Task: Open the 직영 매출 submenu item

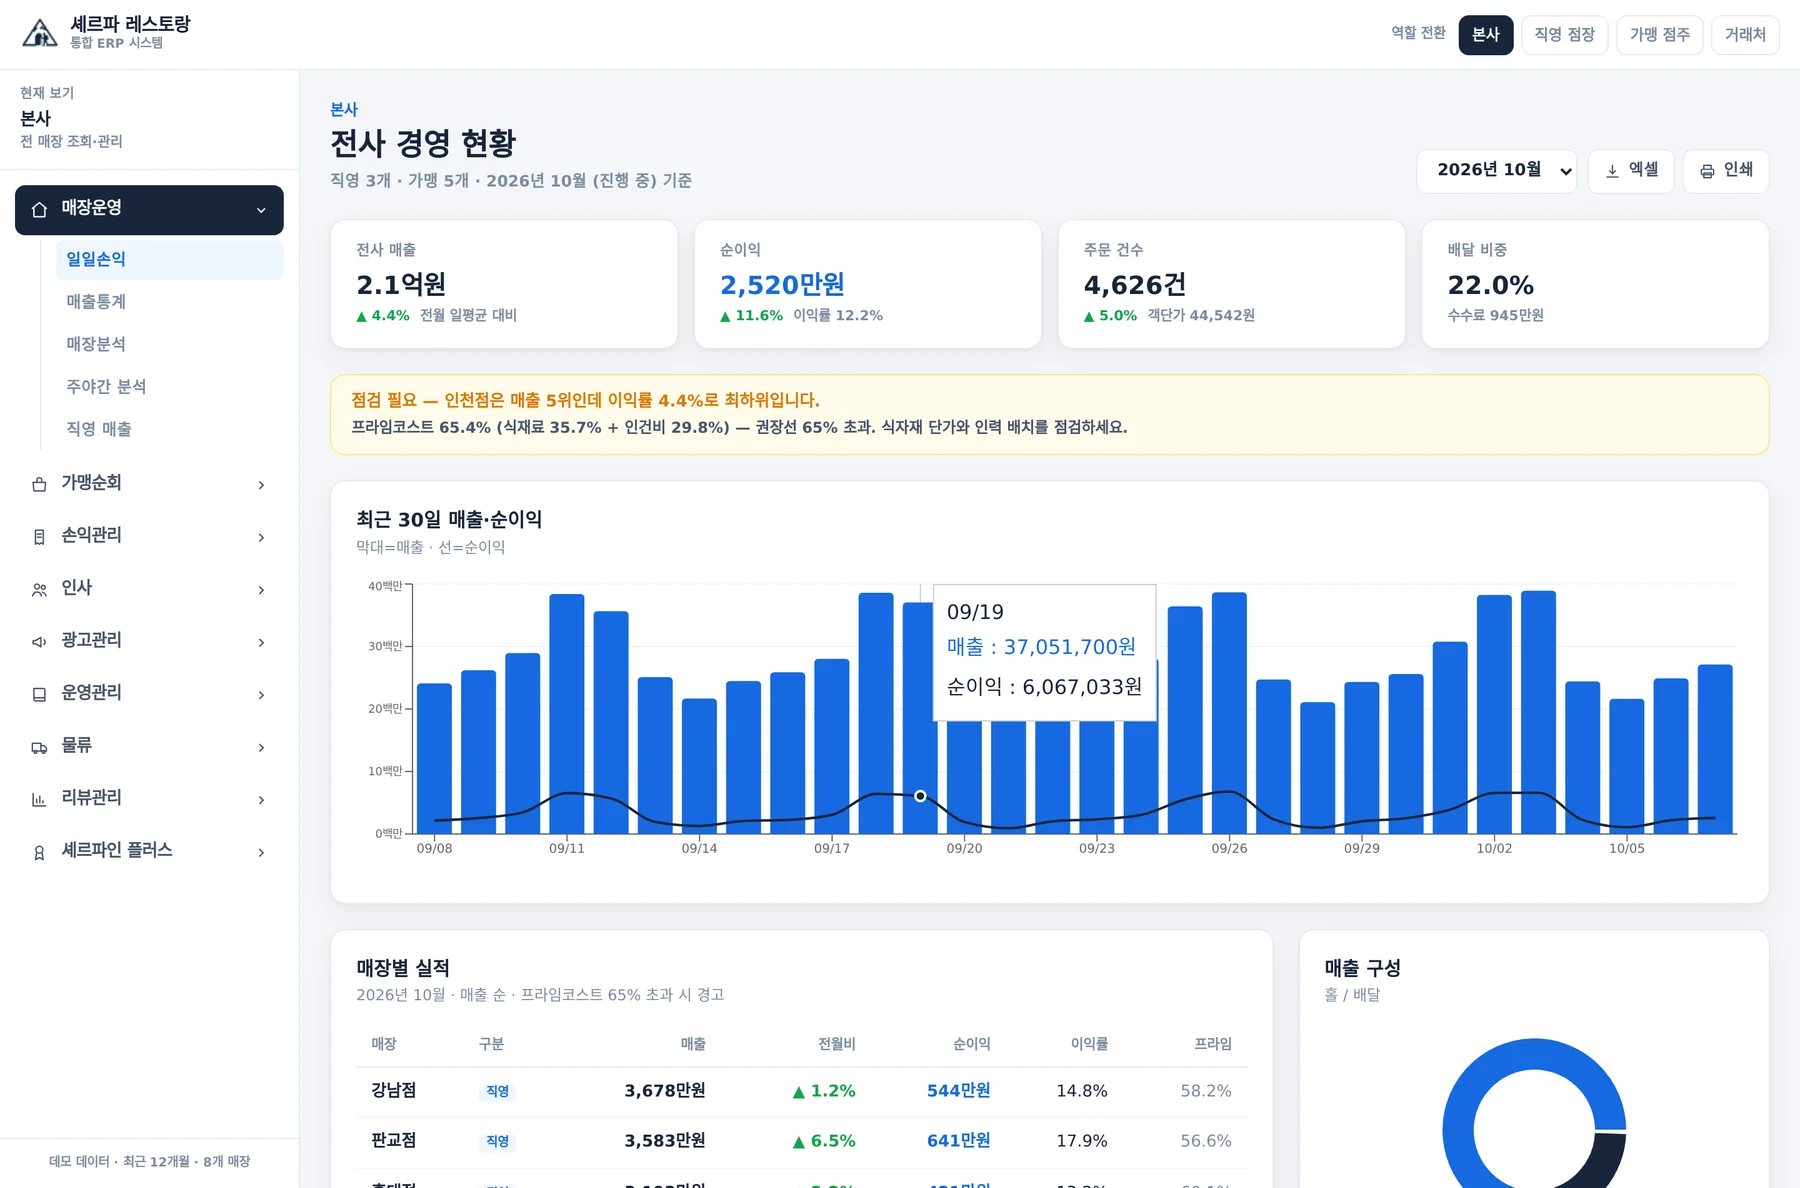Action: pos(169,429)
